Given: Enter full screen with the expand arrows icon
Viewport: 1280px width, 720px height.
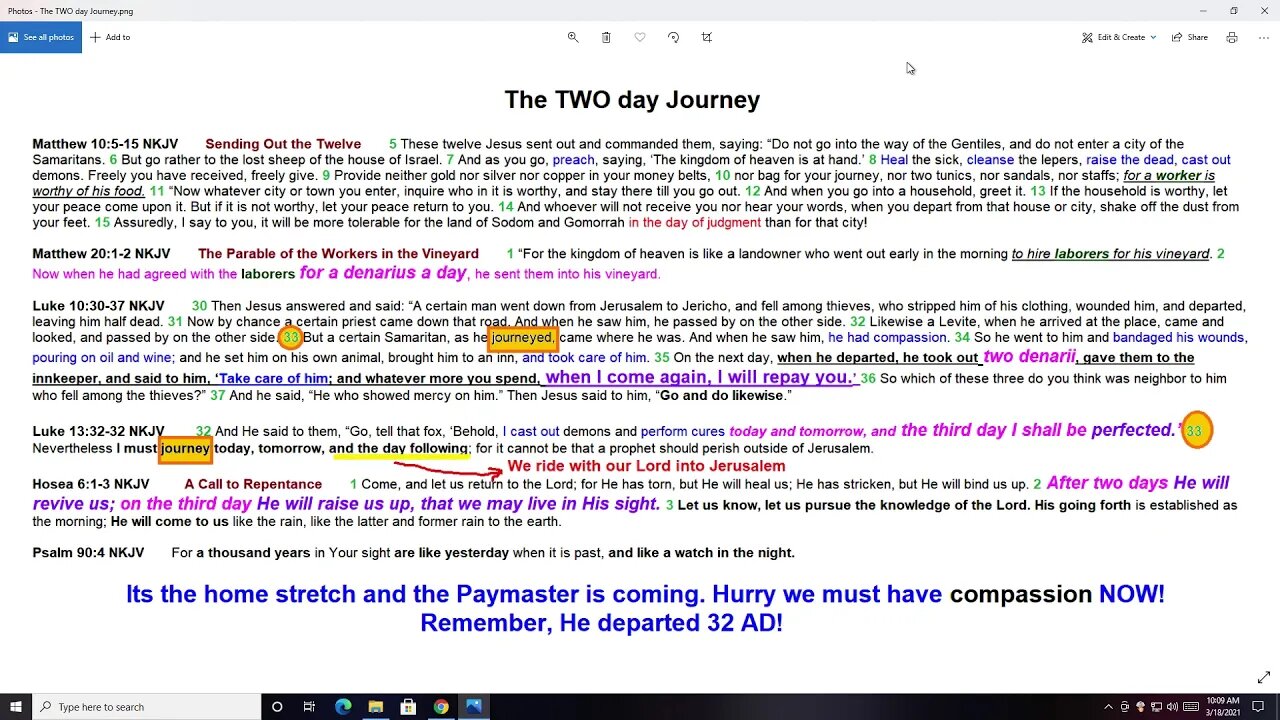Looking at the screenshot, I should (1264, 677).
